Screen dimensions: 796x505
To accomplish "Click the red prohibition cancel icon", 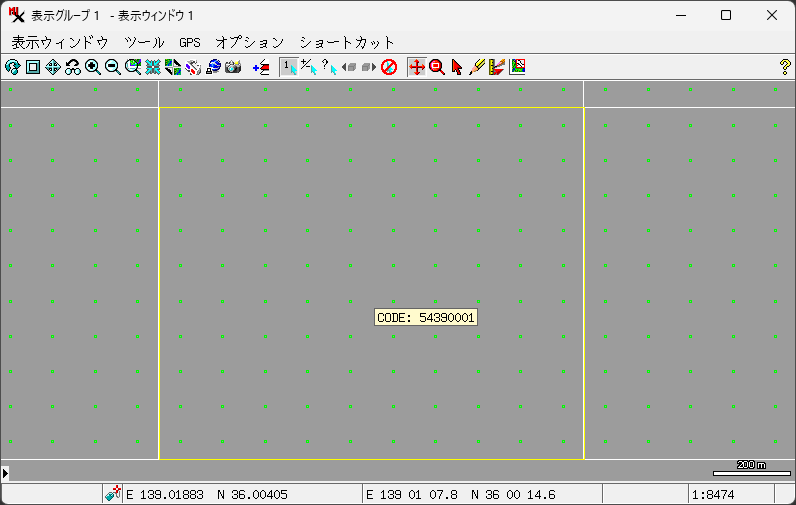I will click(x=389, y=67).
